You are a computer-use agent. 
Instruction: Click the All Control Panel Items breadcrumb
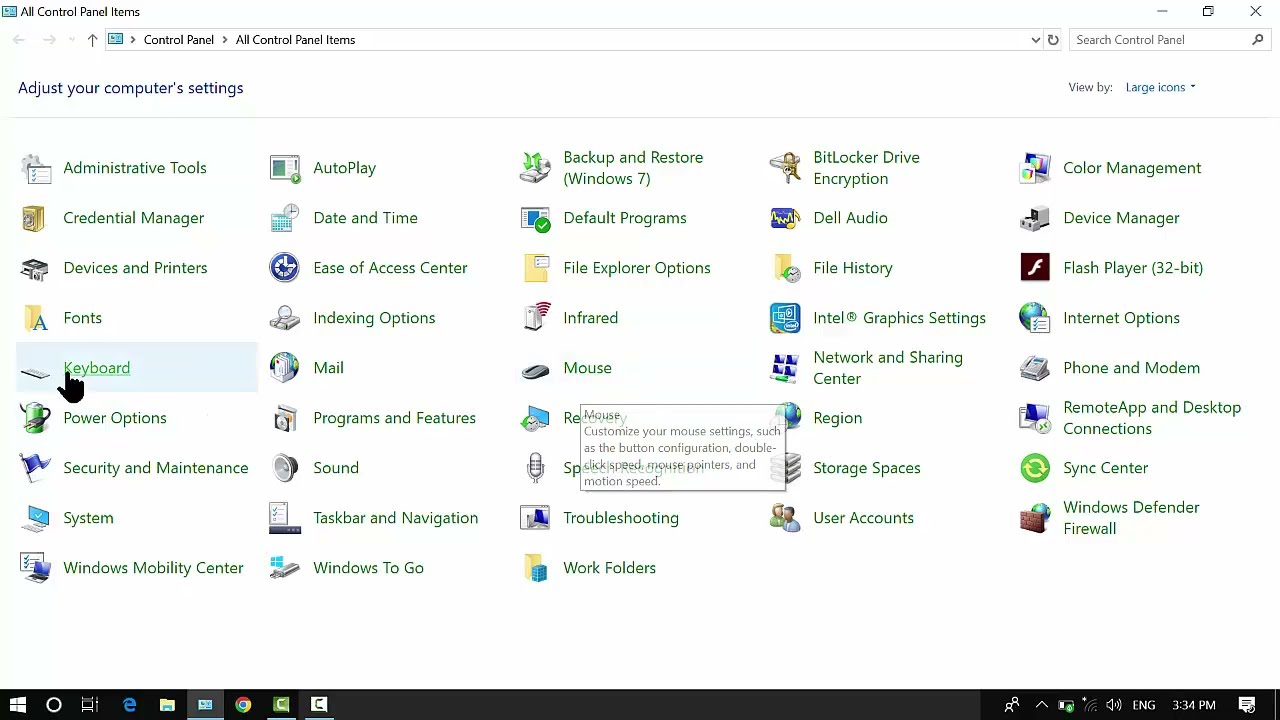click(x=295, y=40)
